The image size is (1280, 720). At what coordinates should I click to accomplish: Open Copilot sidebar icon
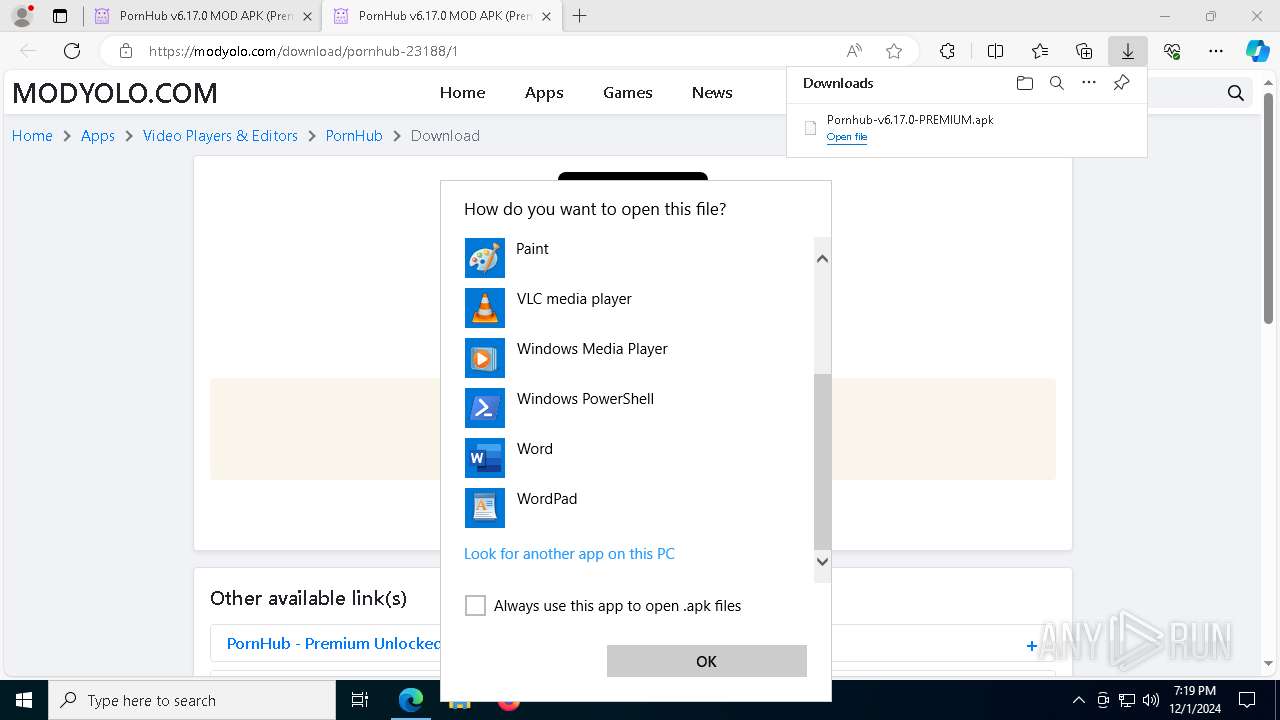click(1257, 51)
